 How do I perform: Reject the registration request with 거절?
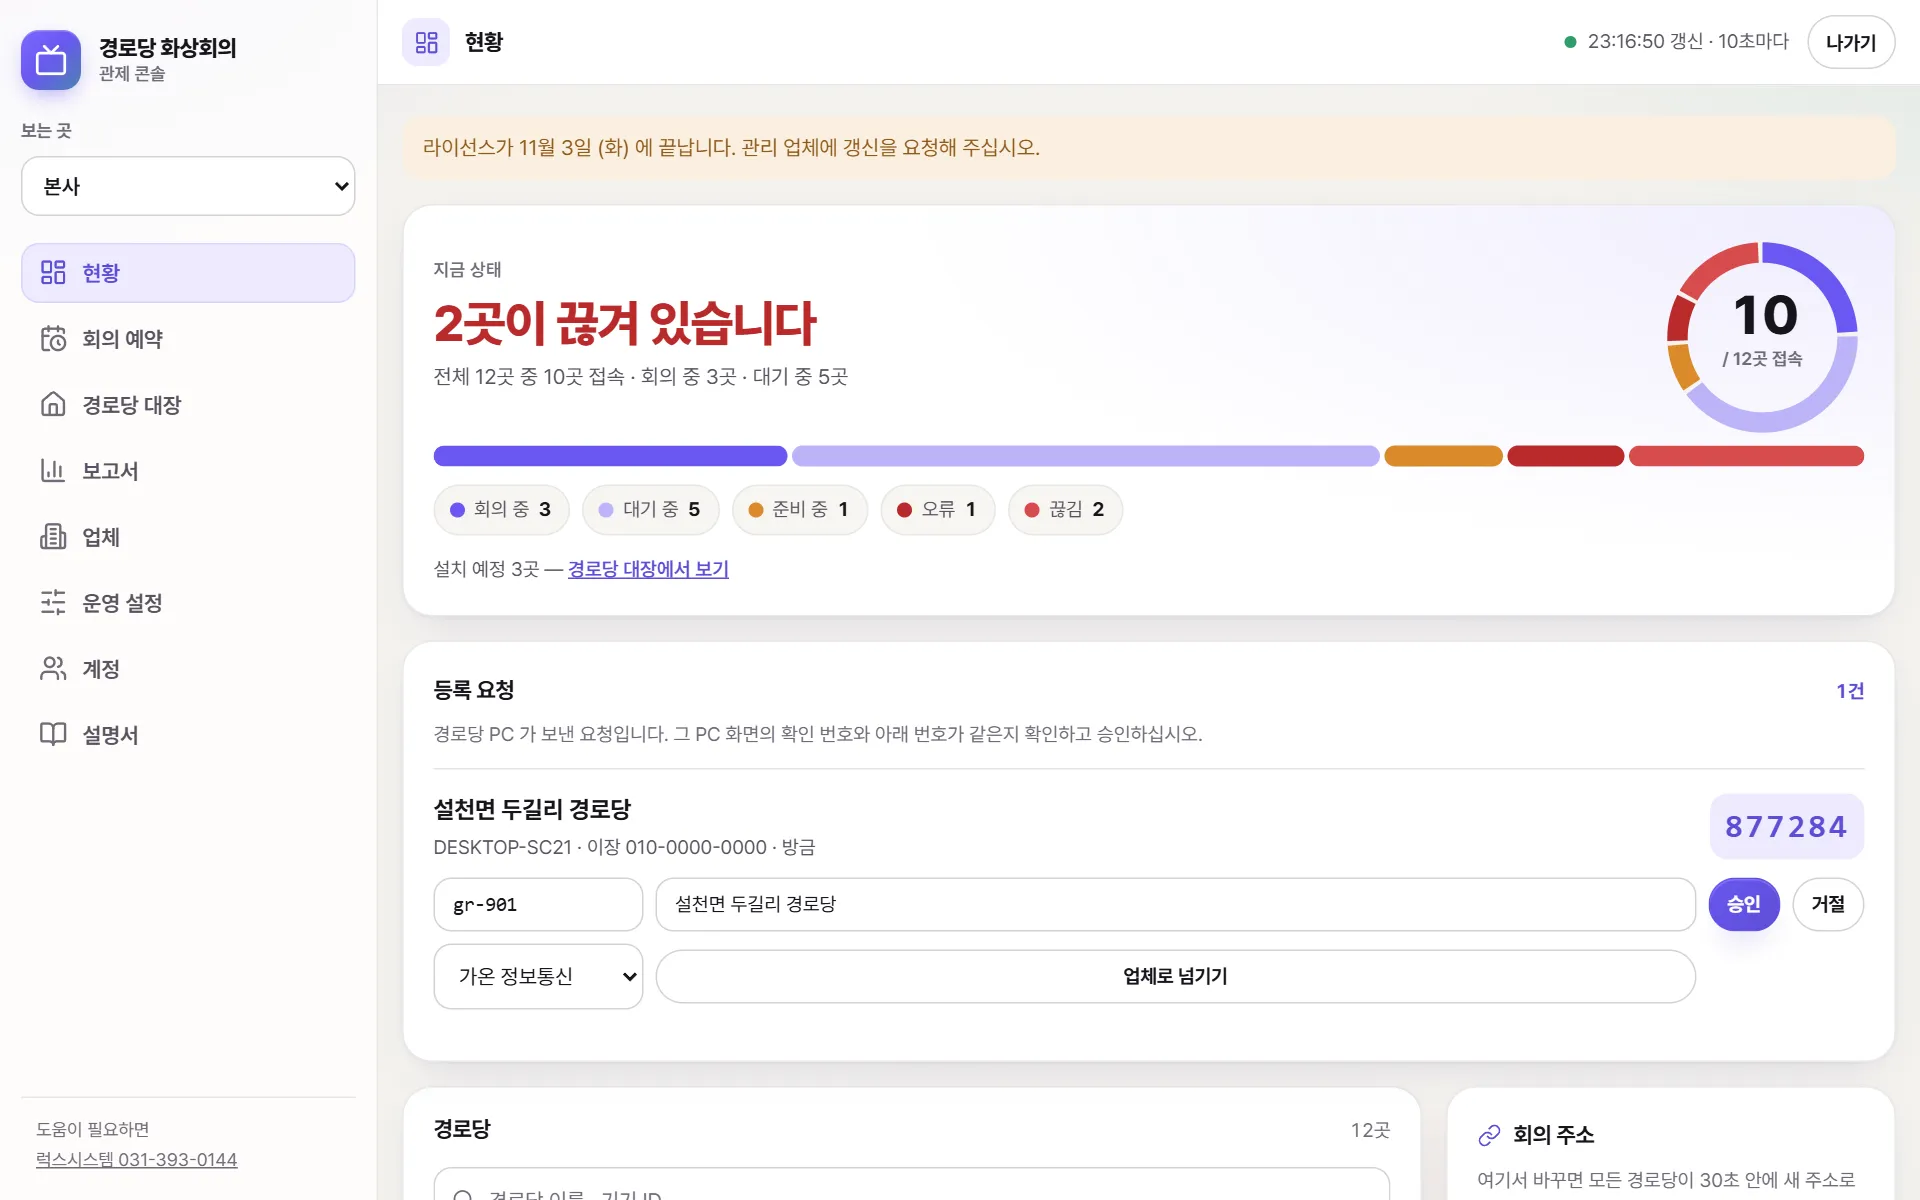point(1828,904)
